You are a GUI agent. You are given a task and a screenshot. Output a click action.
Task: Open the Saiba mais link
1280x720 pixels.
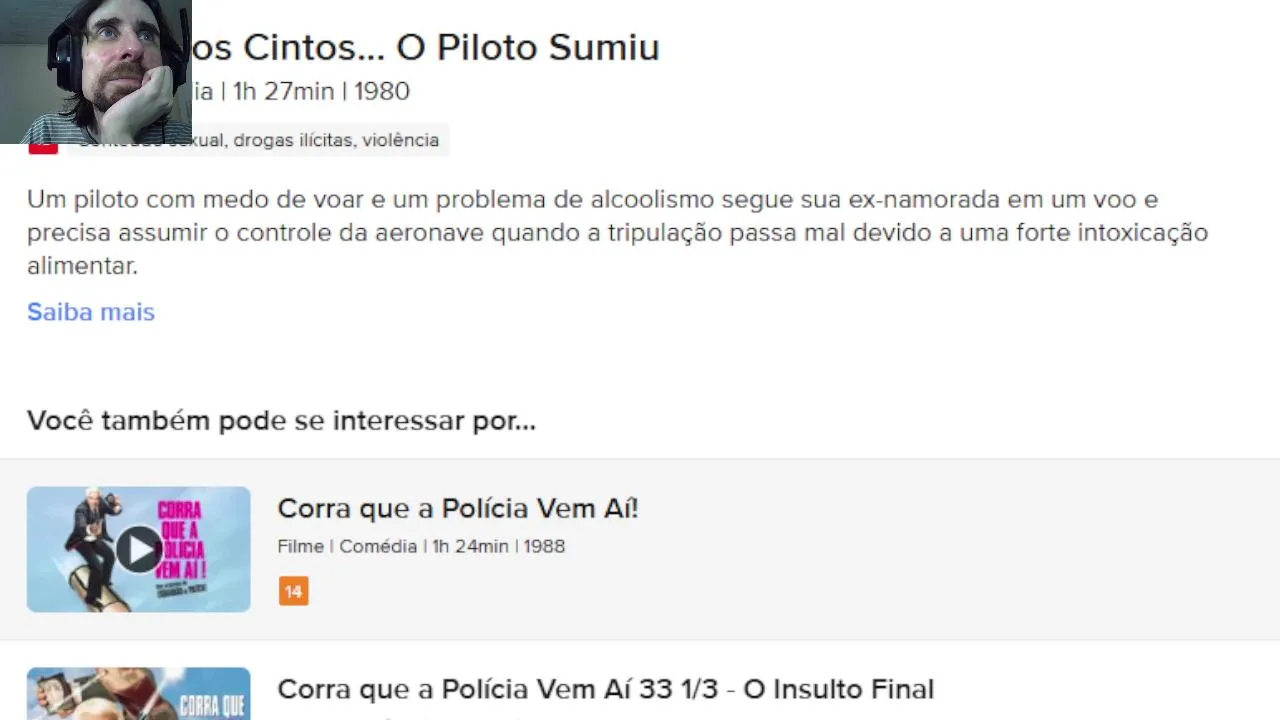click(x=91, y=312)
